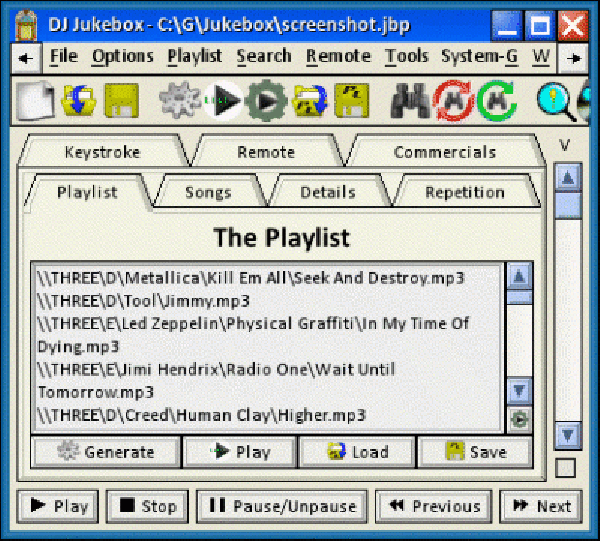Click the green circular arrow binoculars icon
Image resolution: width=600 pixels, height=541 pixels.
pos(494,102)
